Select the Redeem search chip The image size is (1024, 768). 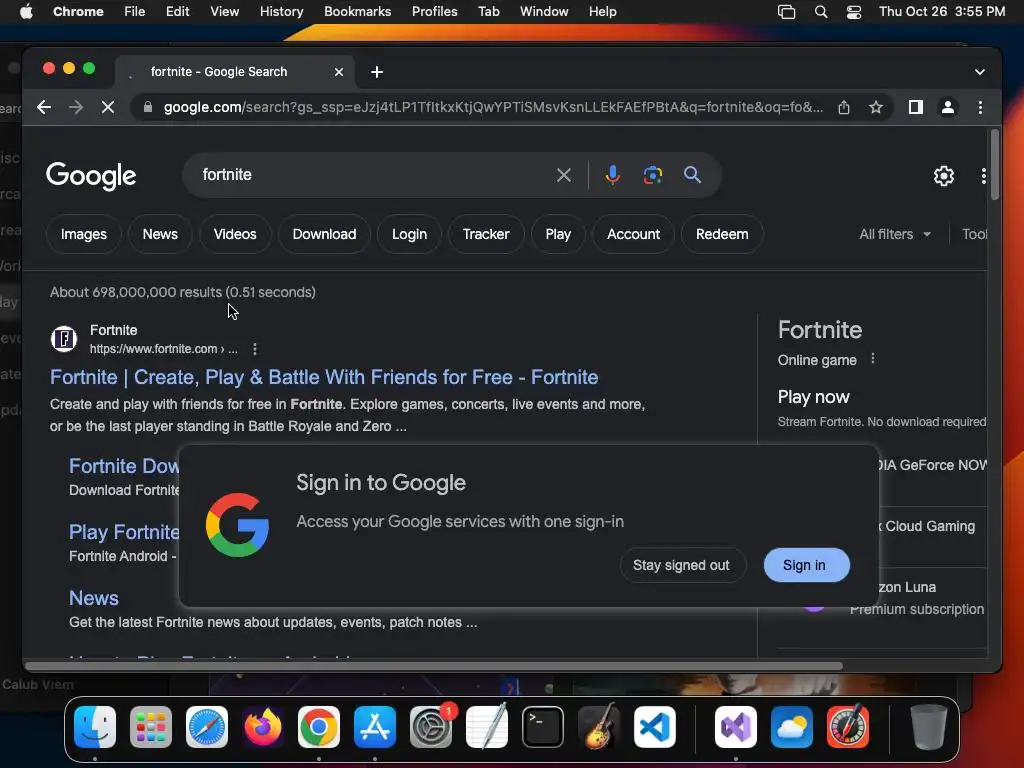click(x=722, y=234)
